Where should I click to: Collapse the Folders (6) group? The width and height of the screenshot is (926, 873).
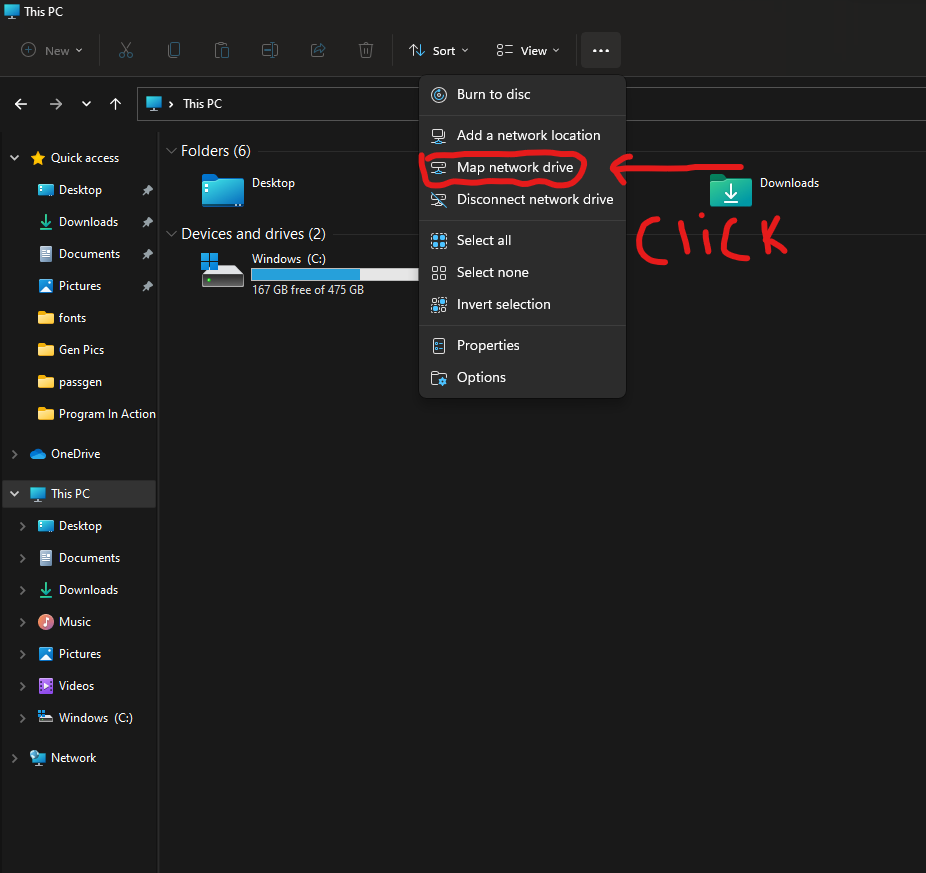pos(171,151)
